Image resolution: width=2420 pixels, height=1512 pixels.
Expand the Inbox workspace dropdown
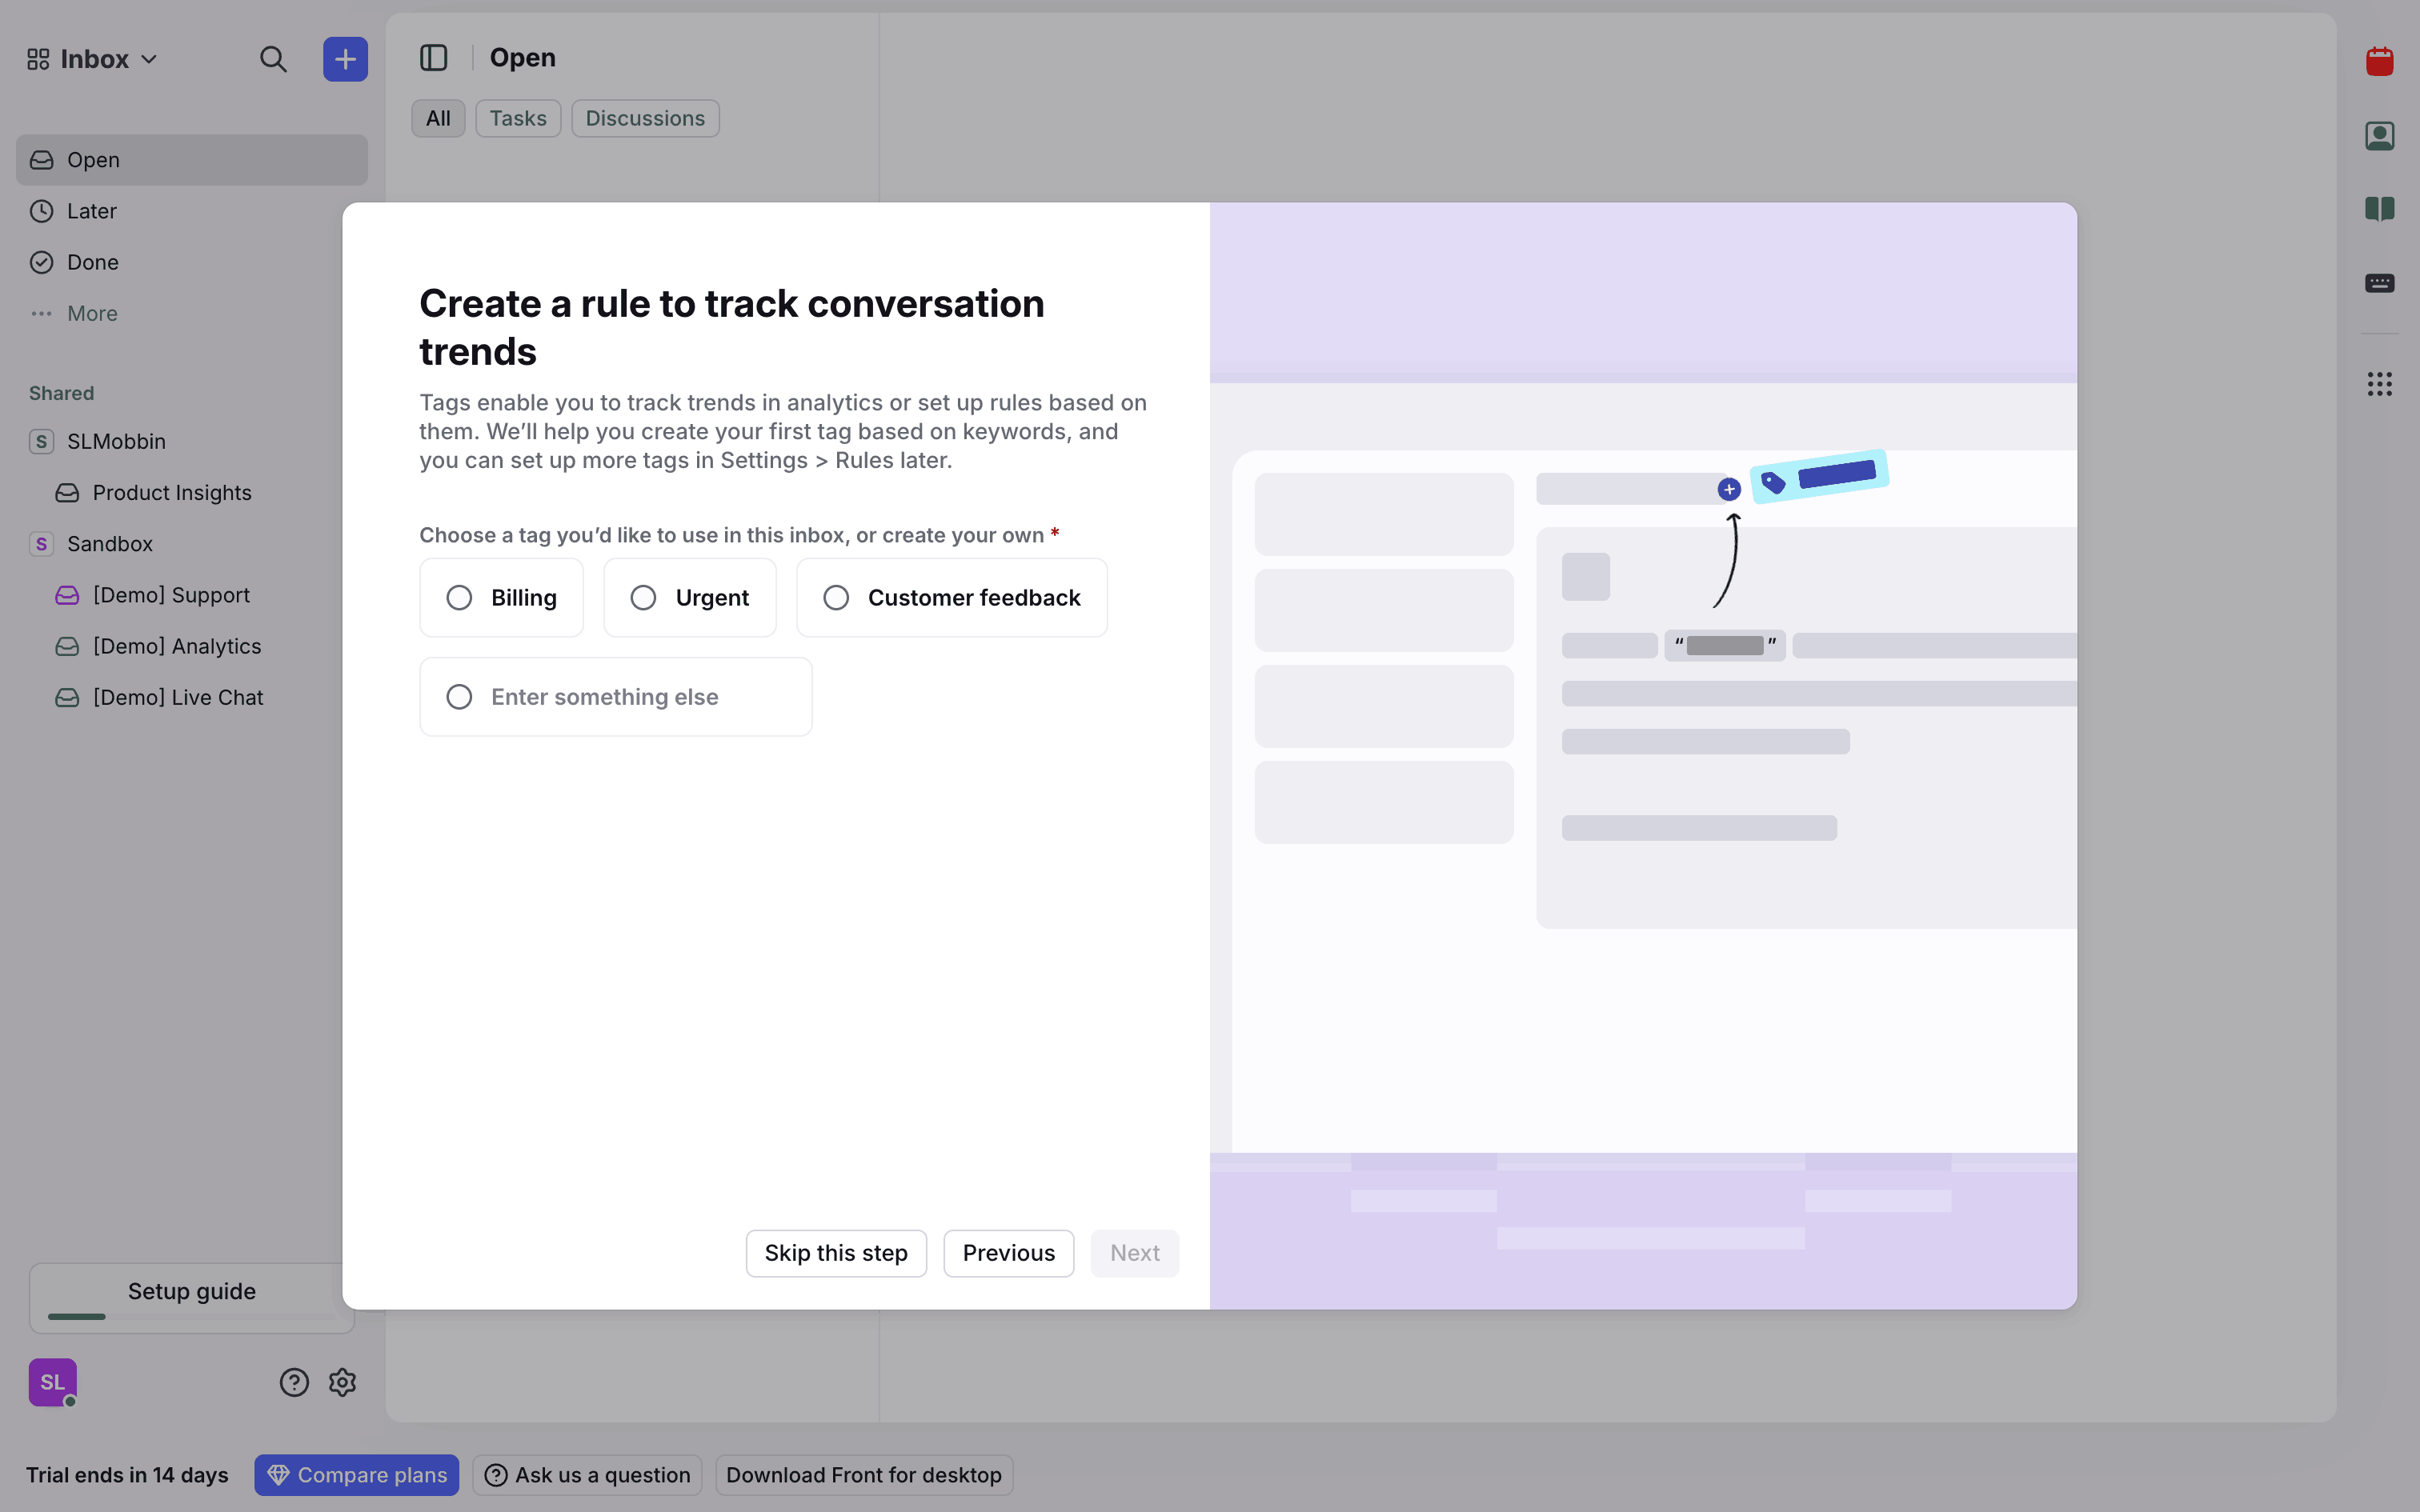tap(94, 59)
